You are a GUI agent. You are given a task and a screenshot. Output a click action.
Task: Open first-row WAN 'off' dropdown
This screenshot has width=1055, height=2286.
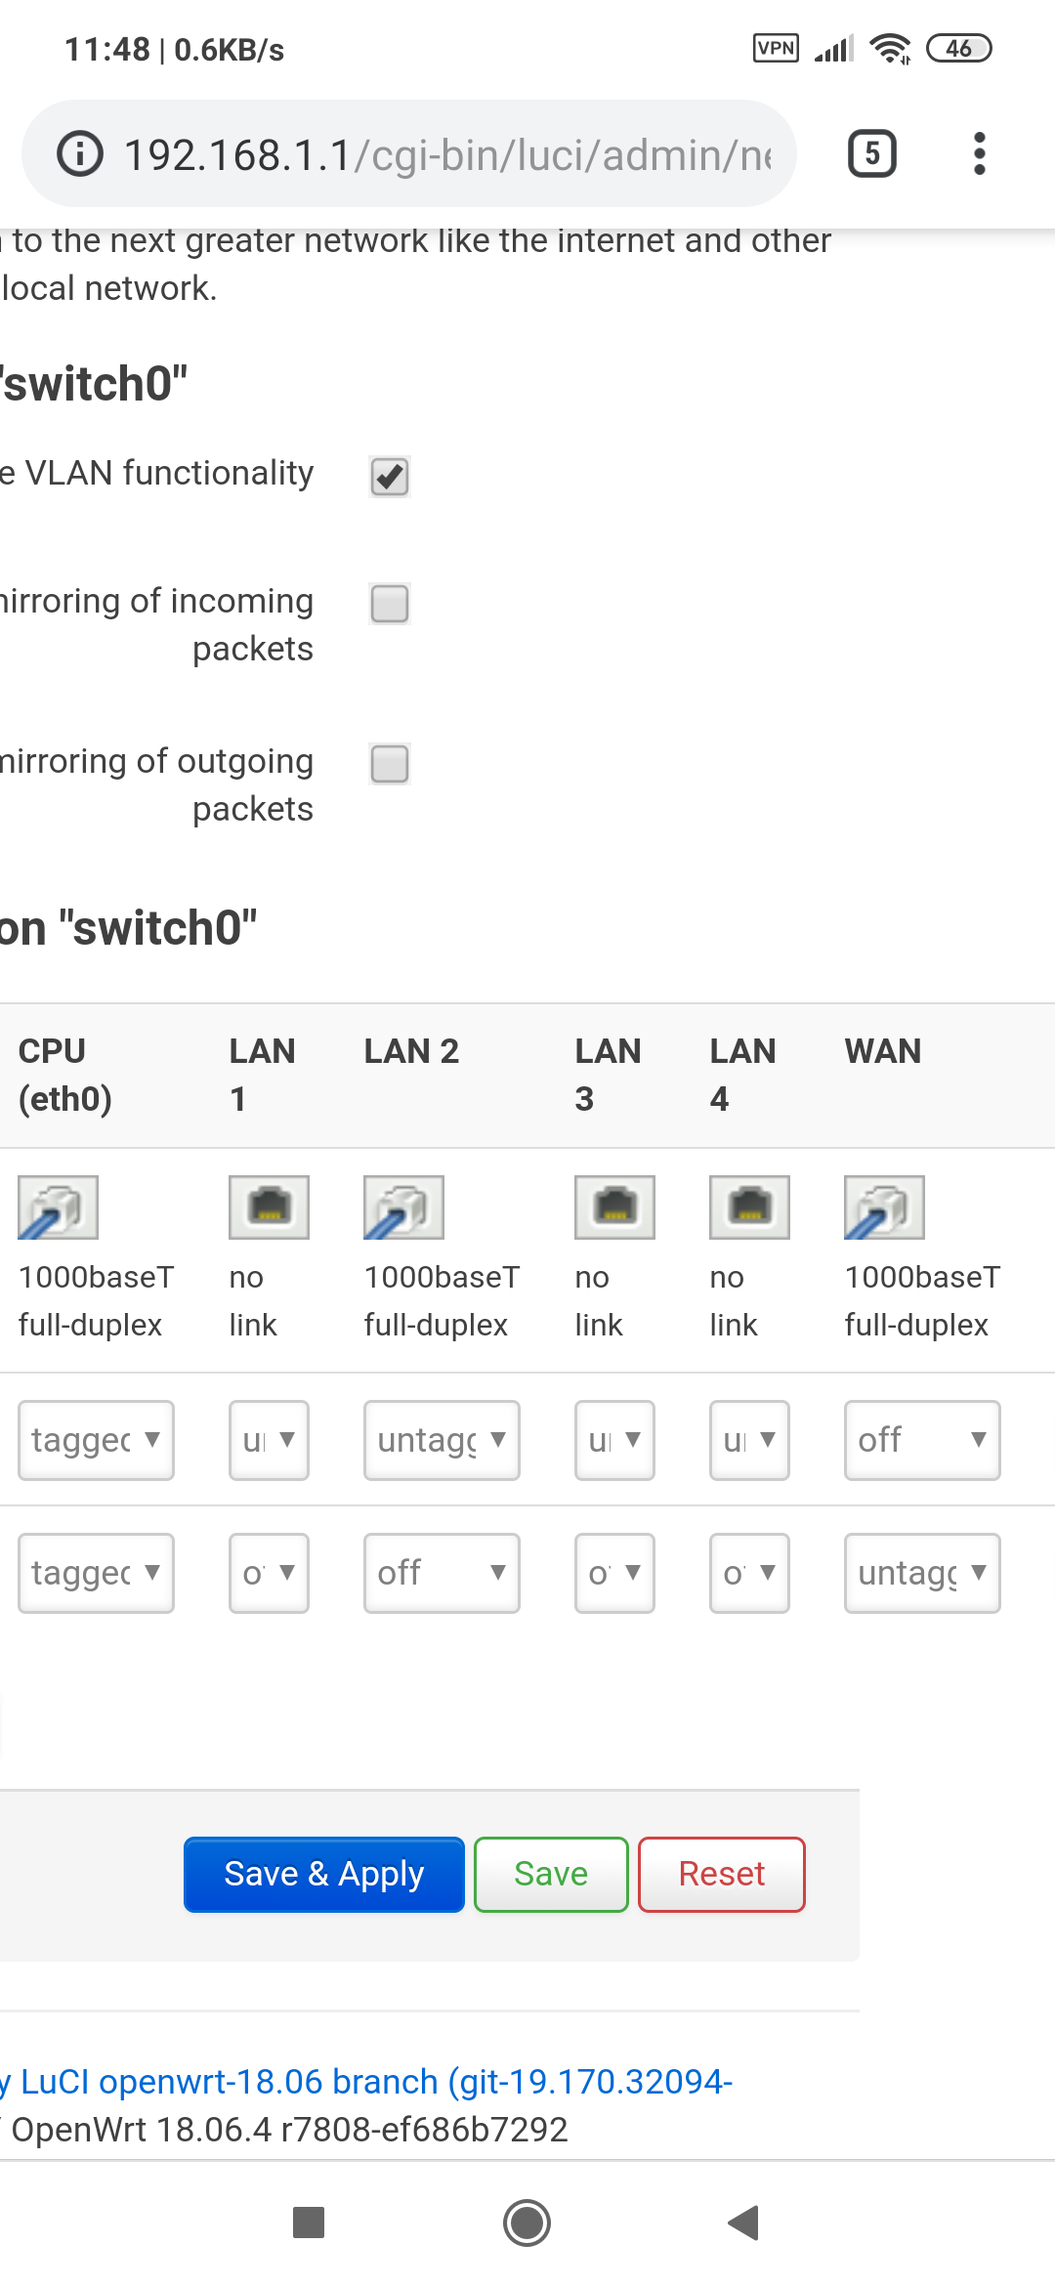click(x=922, y=1440)
